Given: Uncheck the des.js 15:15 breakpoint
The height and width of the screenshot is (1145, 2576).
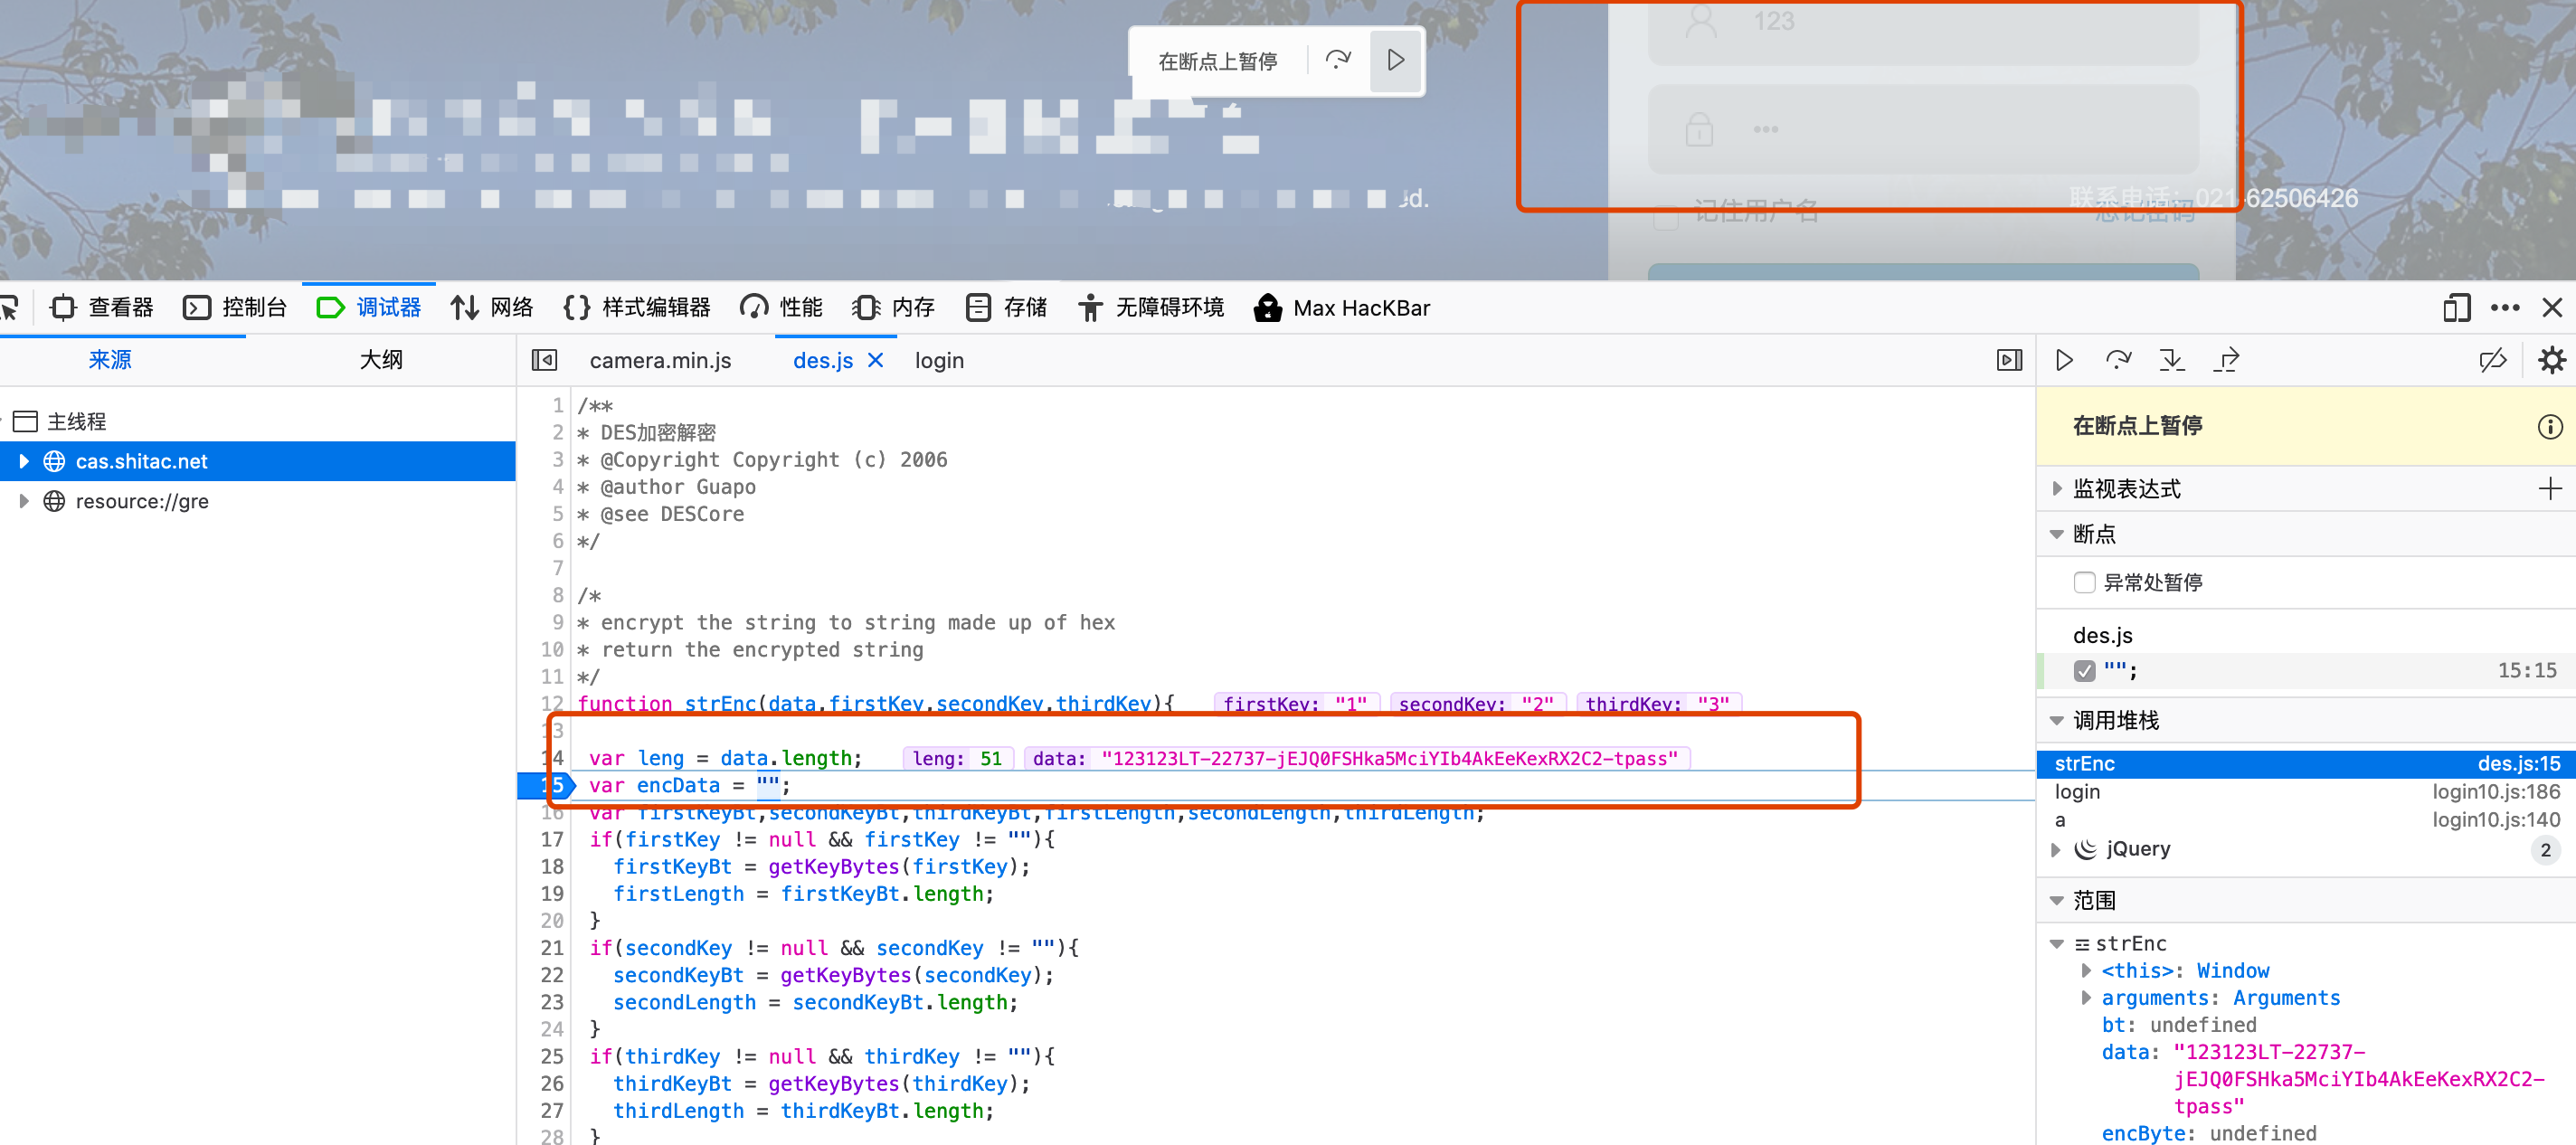Looking at the screenshot, I should (x=2084, y=670).
